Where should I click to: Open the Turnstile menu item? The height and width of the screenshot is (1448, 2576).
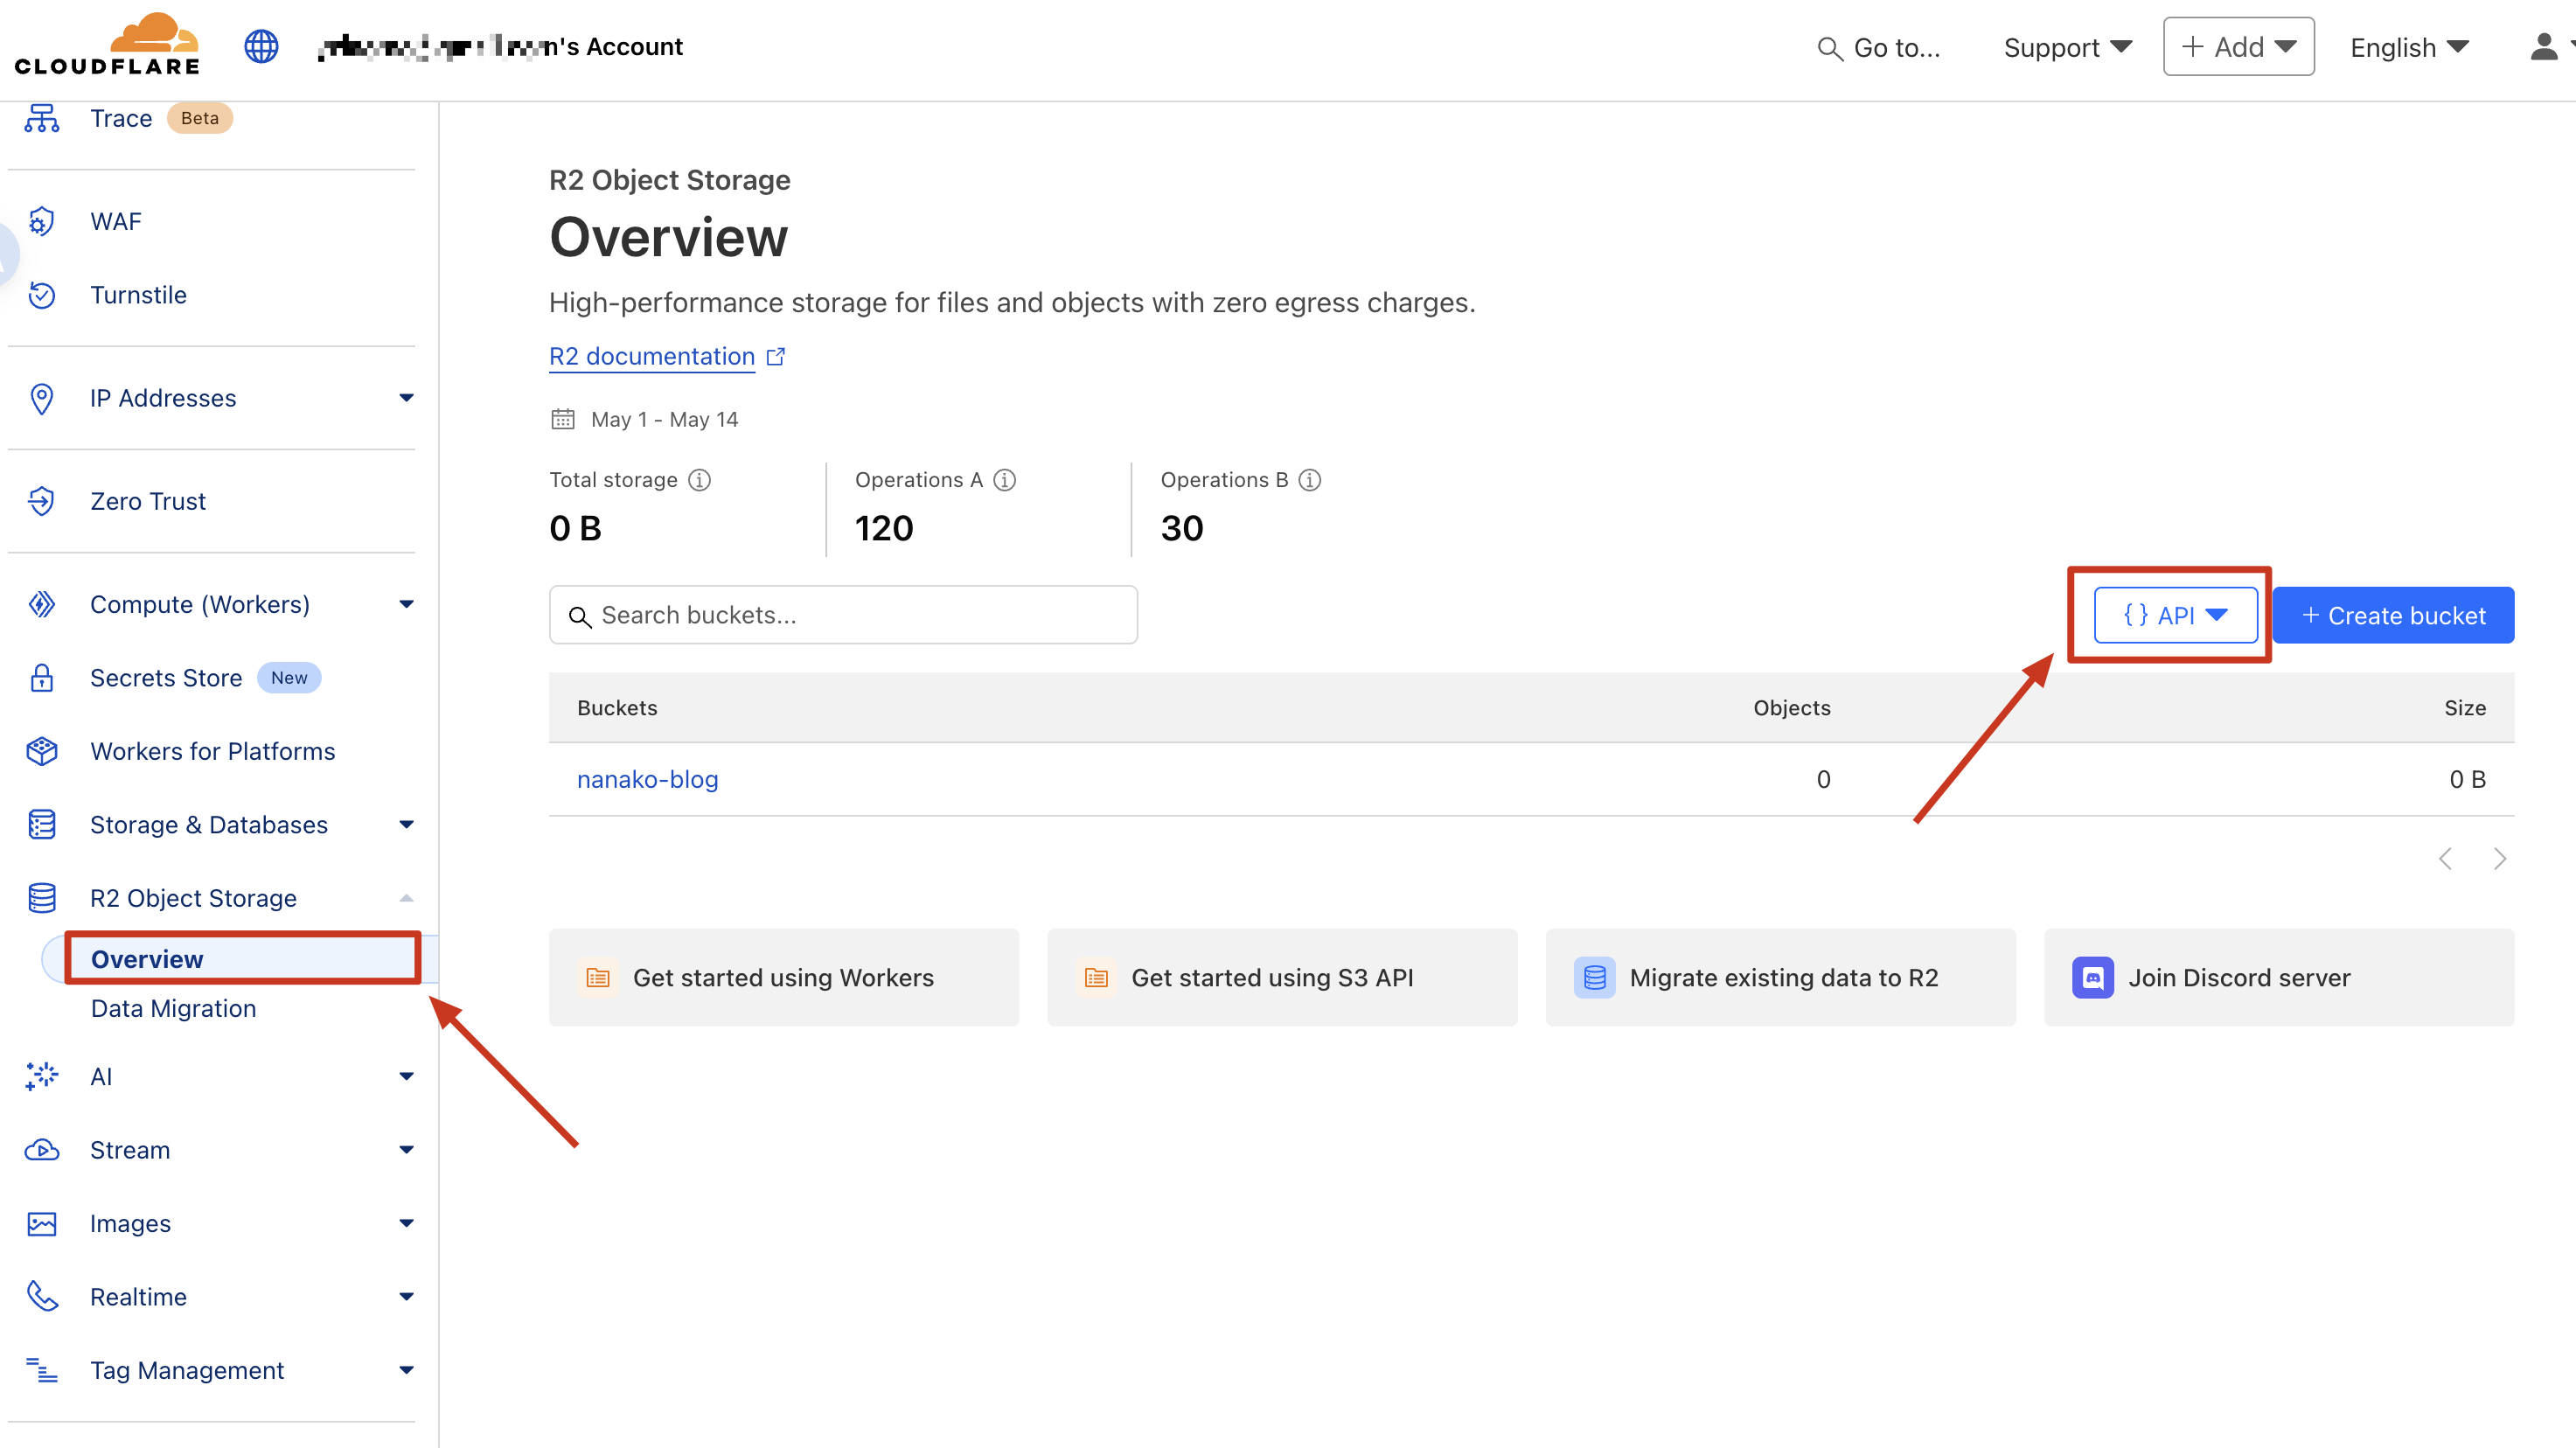click(x=138, y=295)
